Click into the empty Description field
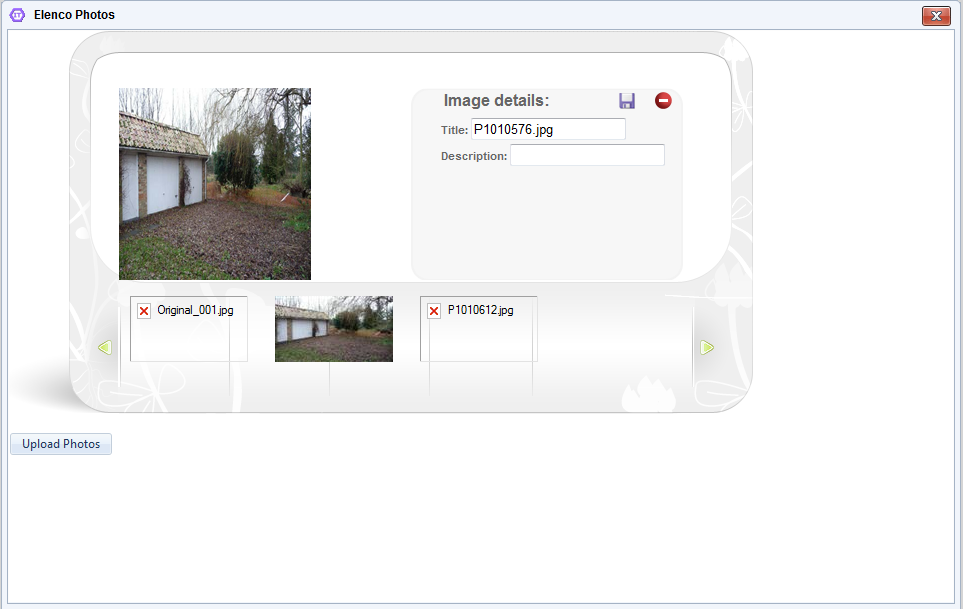 click(x=587, y=155)
